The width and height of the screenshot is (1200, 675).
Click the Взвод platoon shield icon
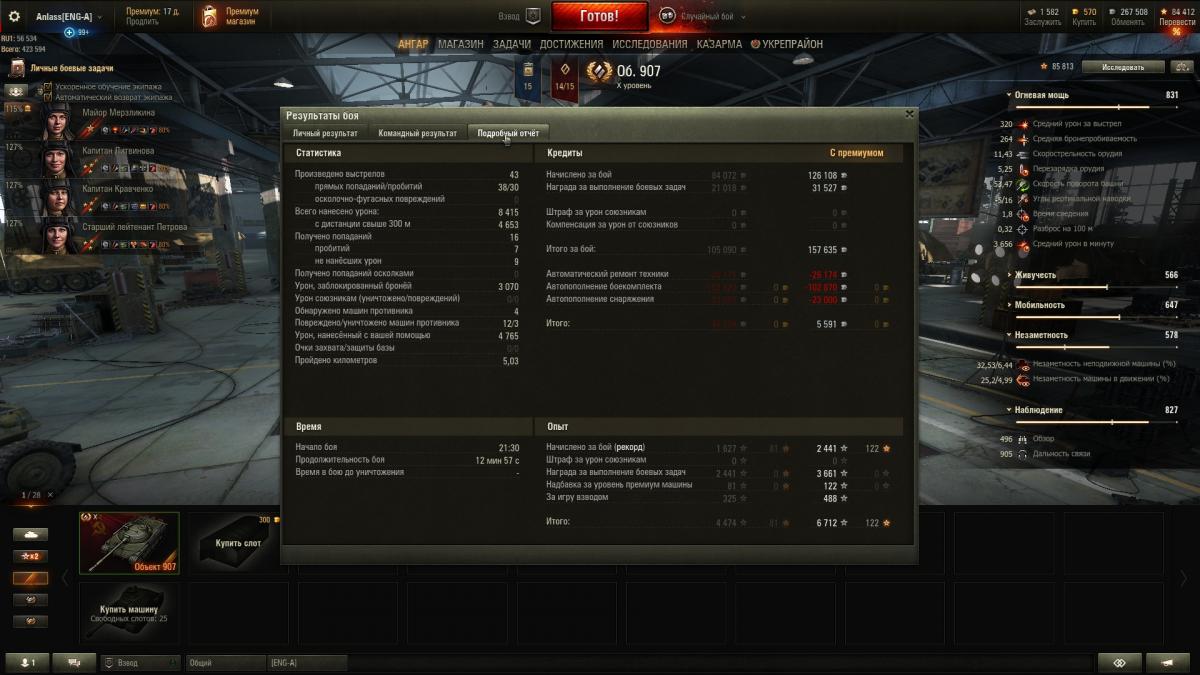[533, 16]
